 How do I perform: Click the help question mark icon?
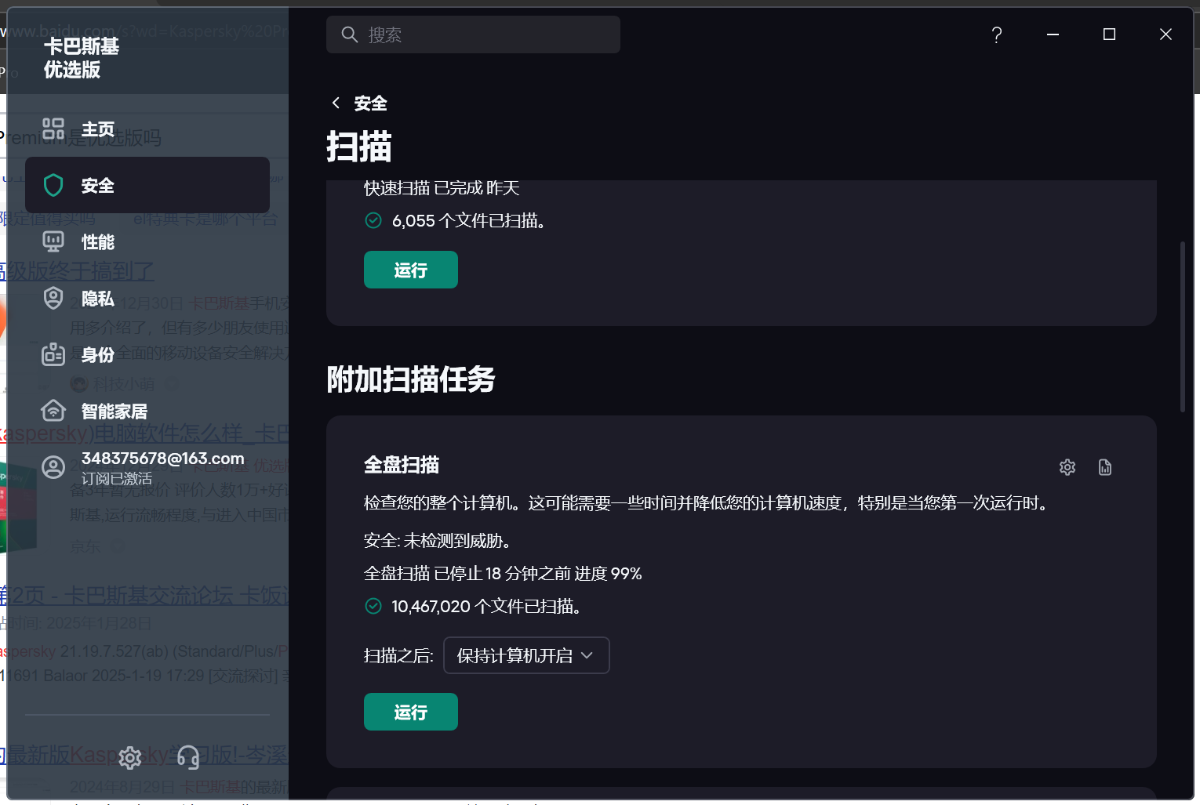pyautogui.click(x=997, y=34)
